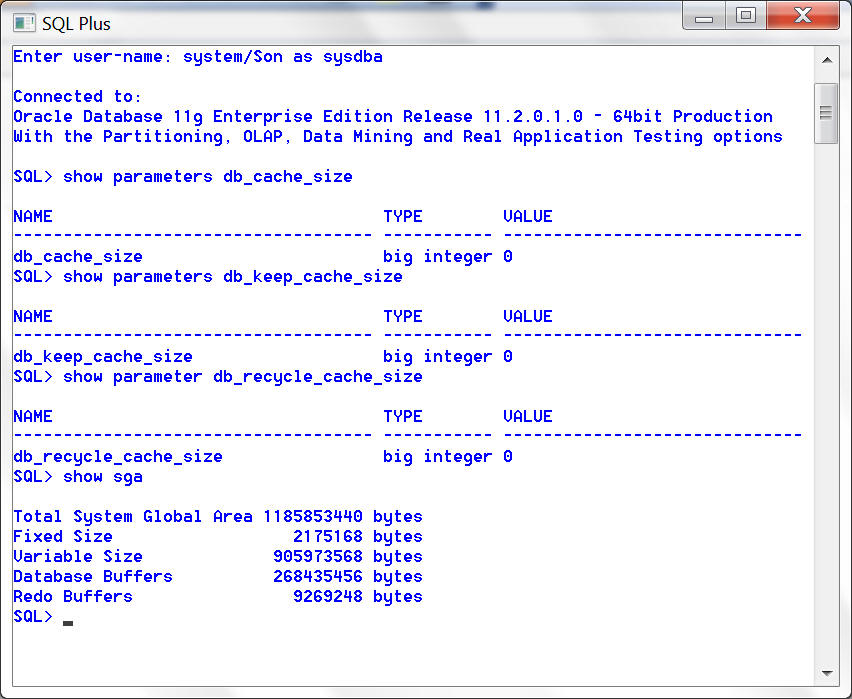Click the 'Enter user-name: system/Son as sysdba' line
The image size is (852, 699).
198,57
